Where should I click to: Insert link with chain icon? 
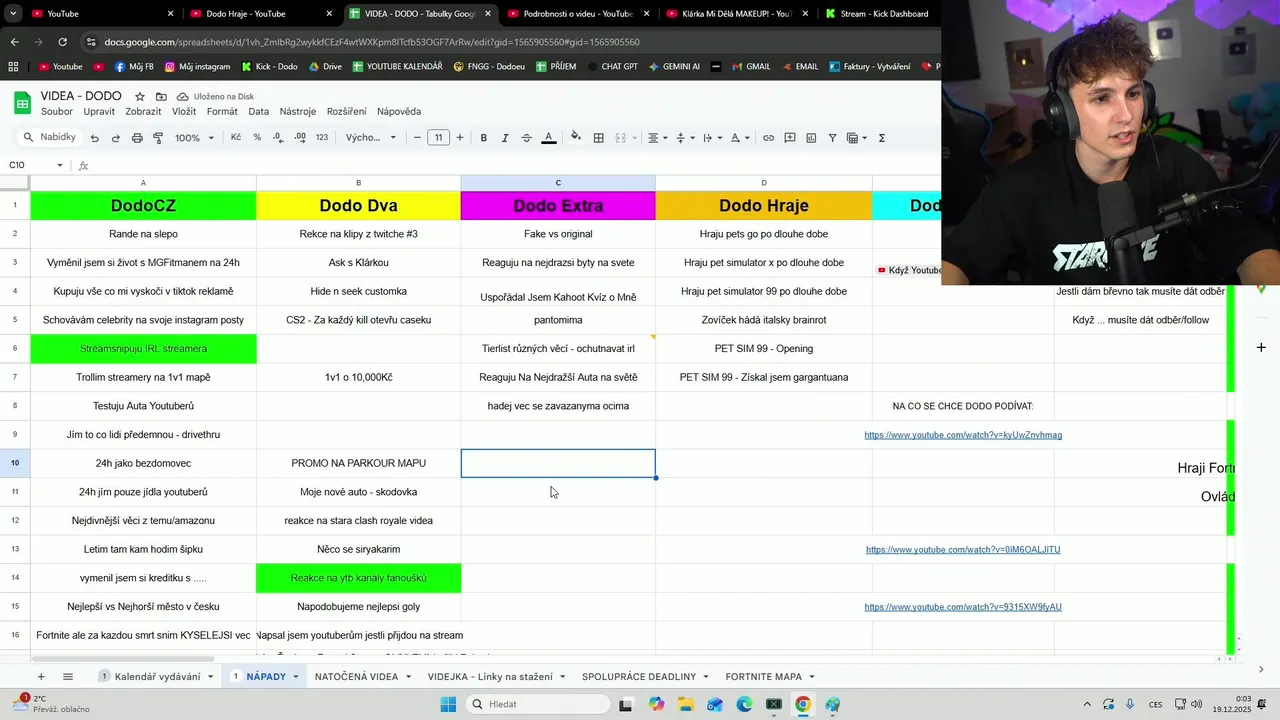click(768, 138)
